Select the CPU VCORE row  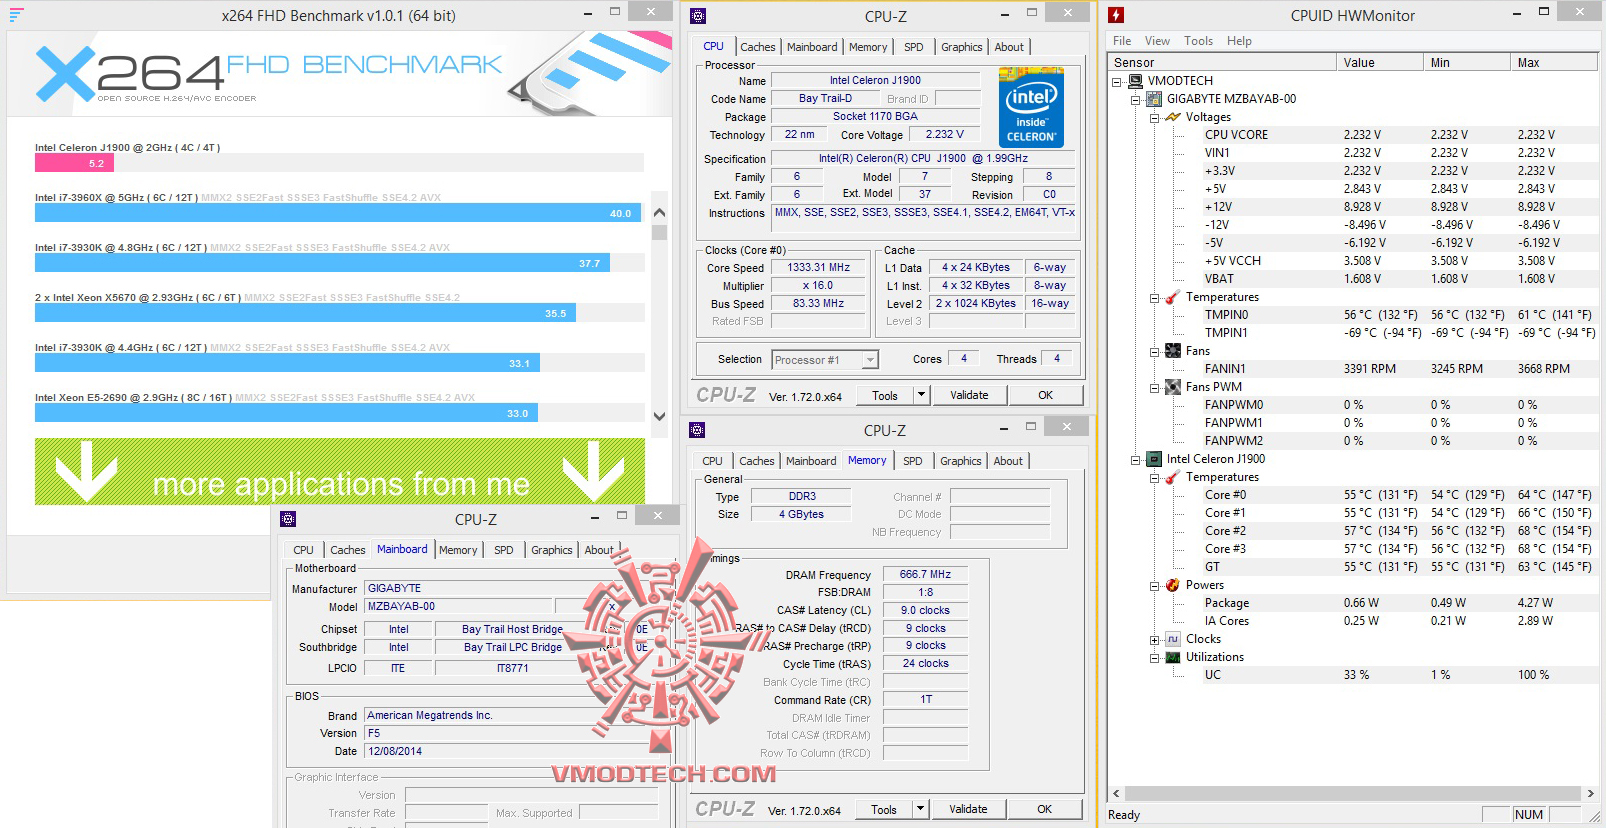coord(1401,135)
